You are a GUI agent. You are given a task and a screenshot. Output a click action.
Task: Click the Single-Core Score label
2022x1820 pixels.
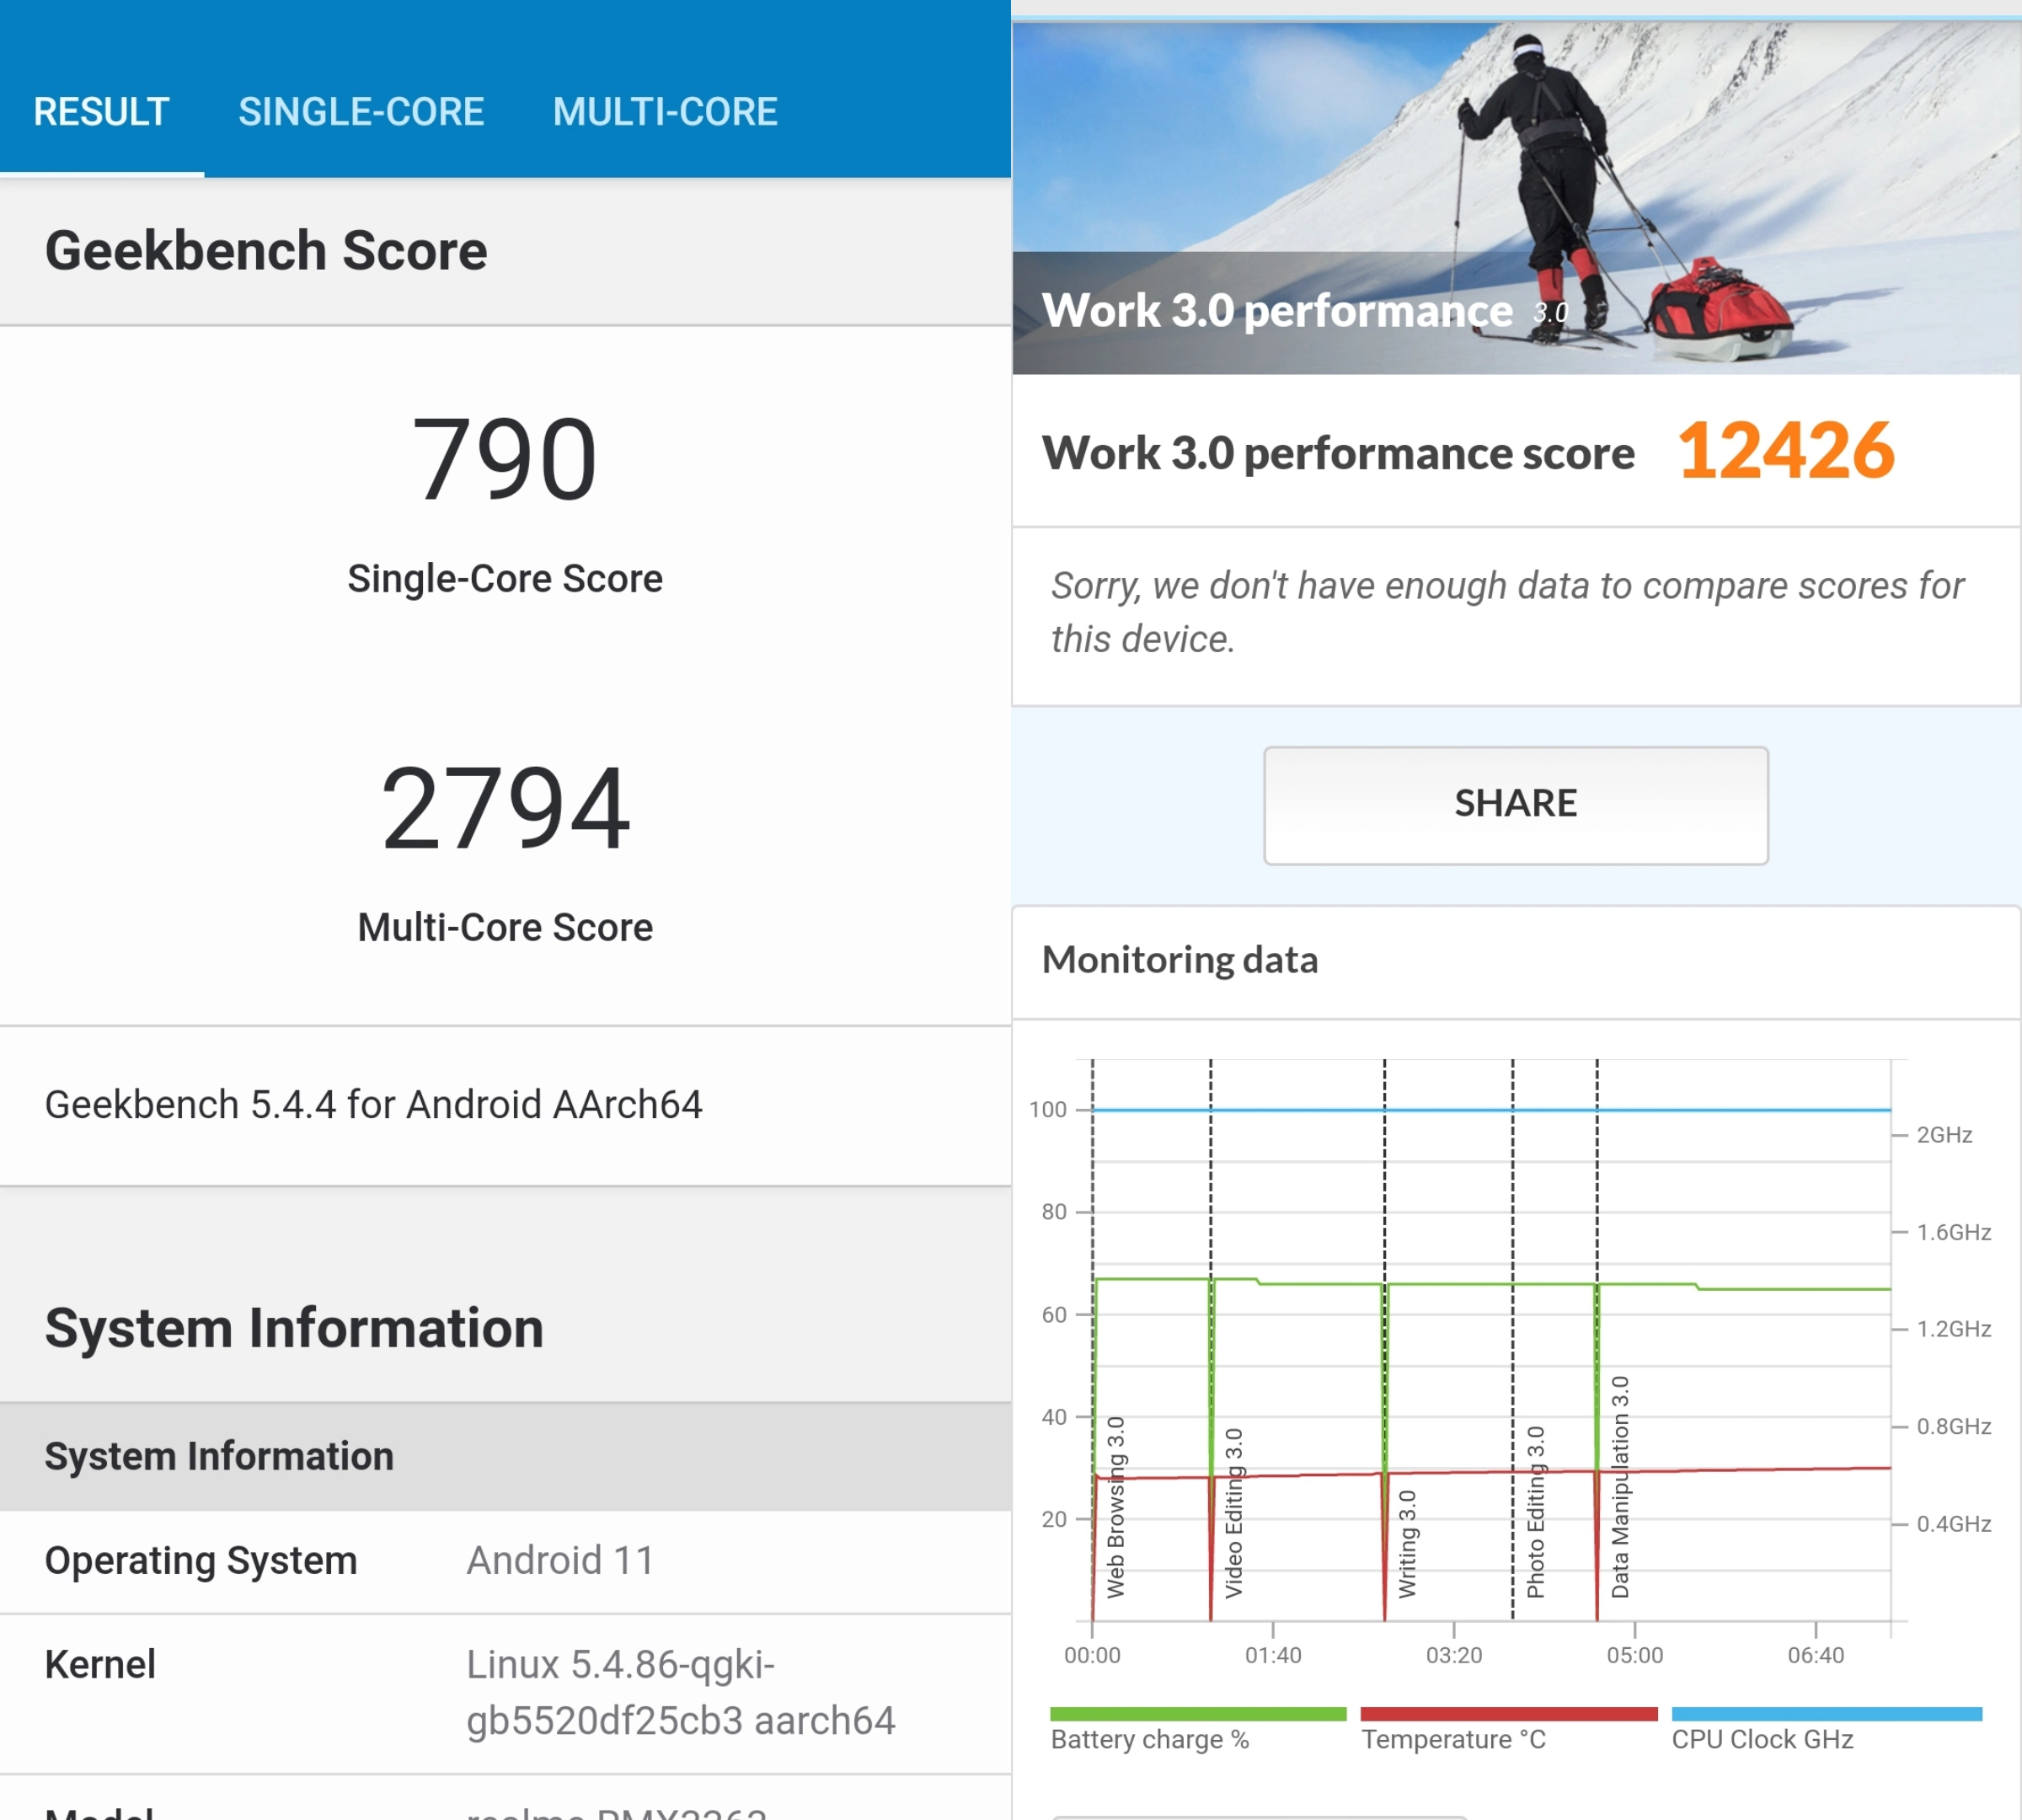click(x=505, y=579)
